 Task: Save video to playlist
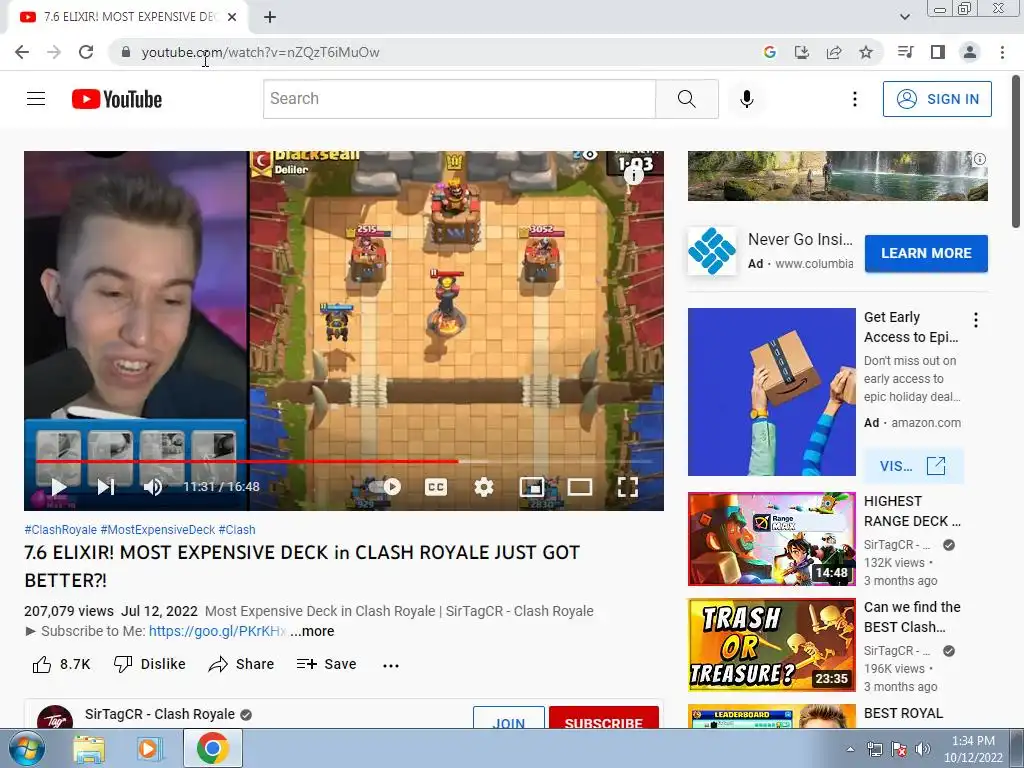326,664
